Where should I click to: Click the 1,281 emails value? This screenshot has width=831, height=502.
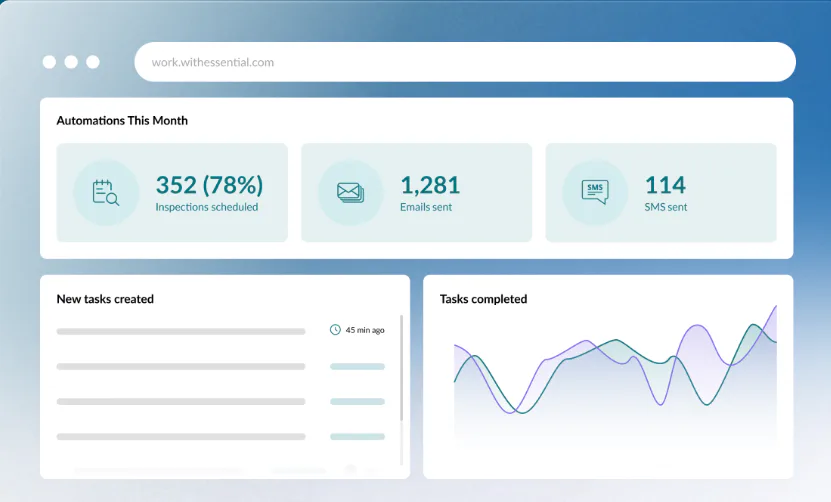tap(430, 185)
